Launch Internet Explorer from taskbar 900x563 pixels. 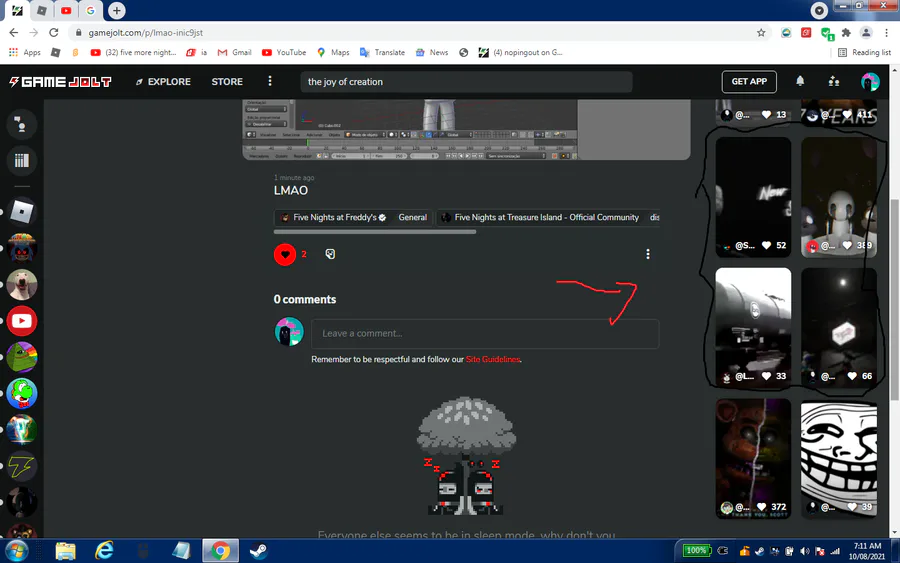pyautogui.click(x=104, y=551)
